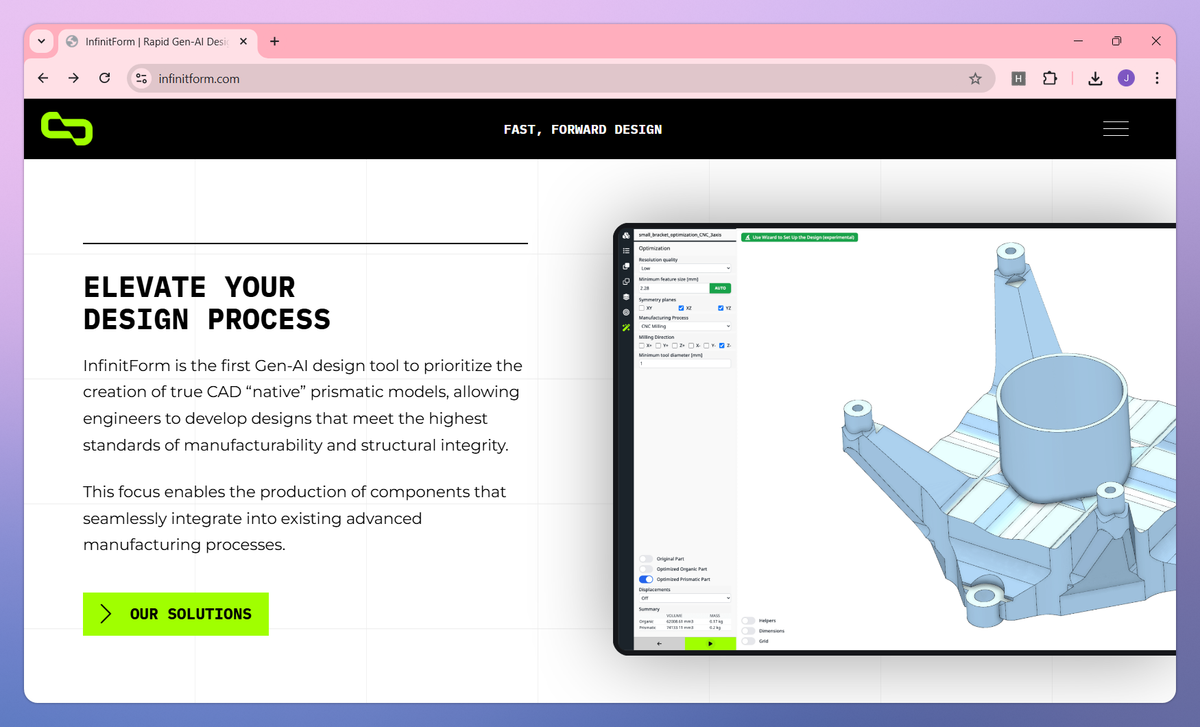Open the list panel icon in sidebar
This screenshot has height=727, width=1200.
point(626,251)
